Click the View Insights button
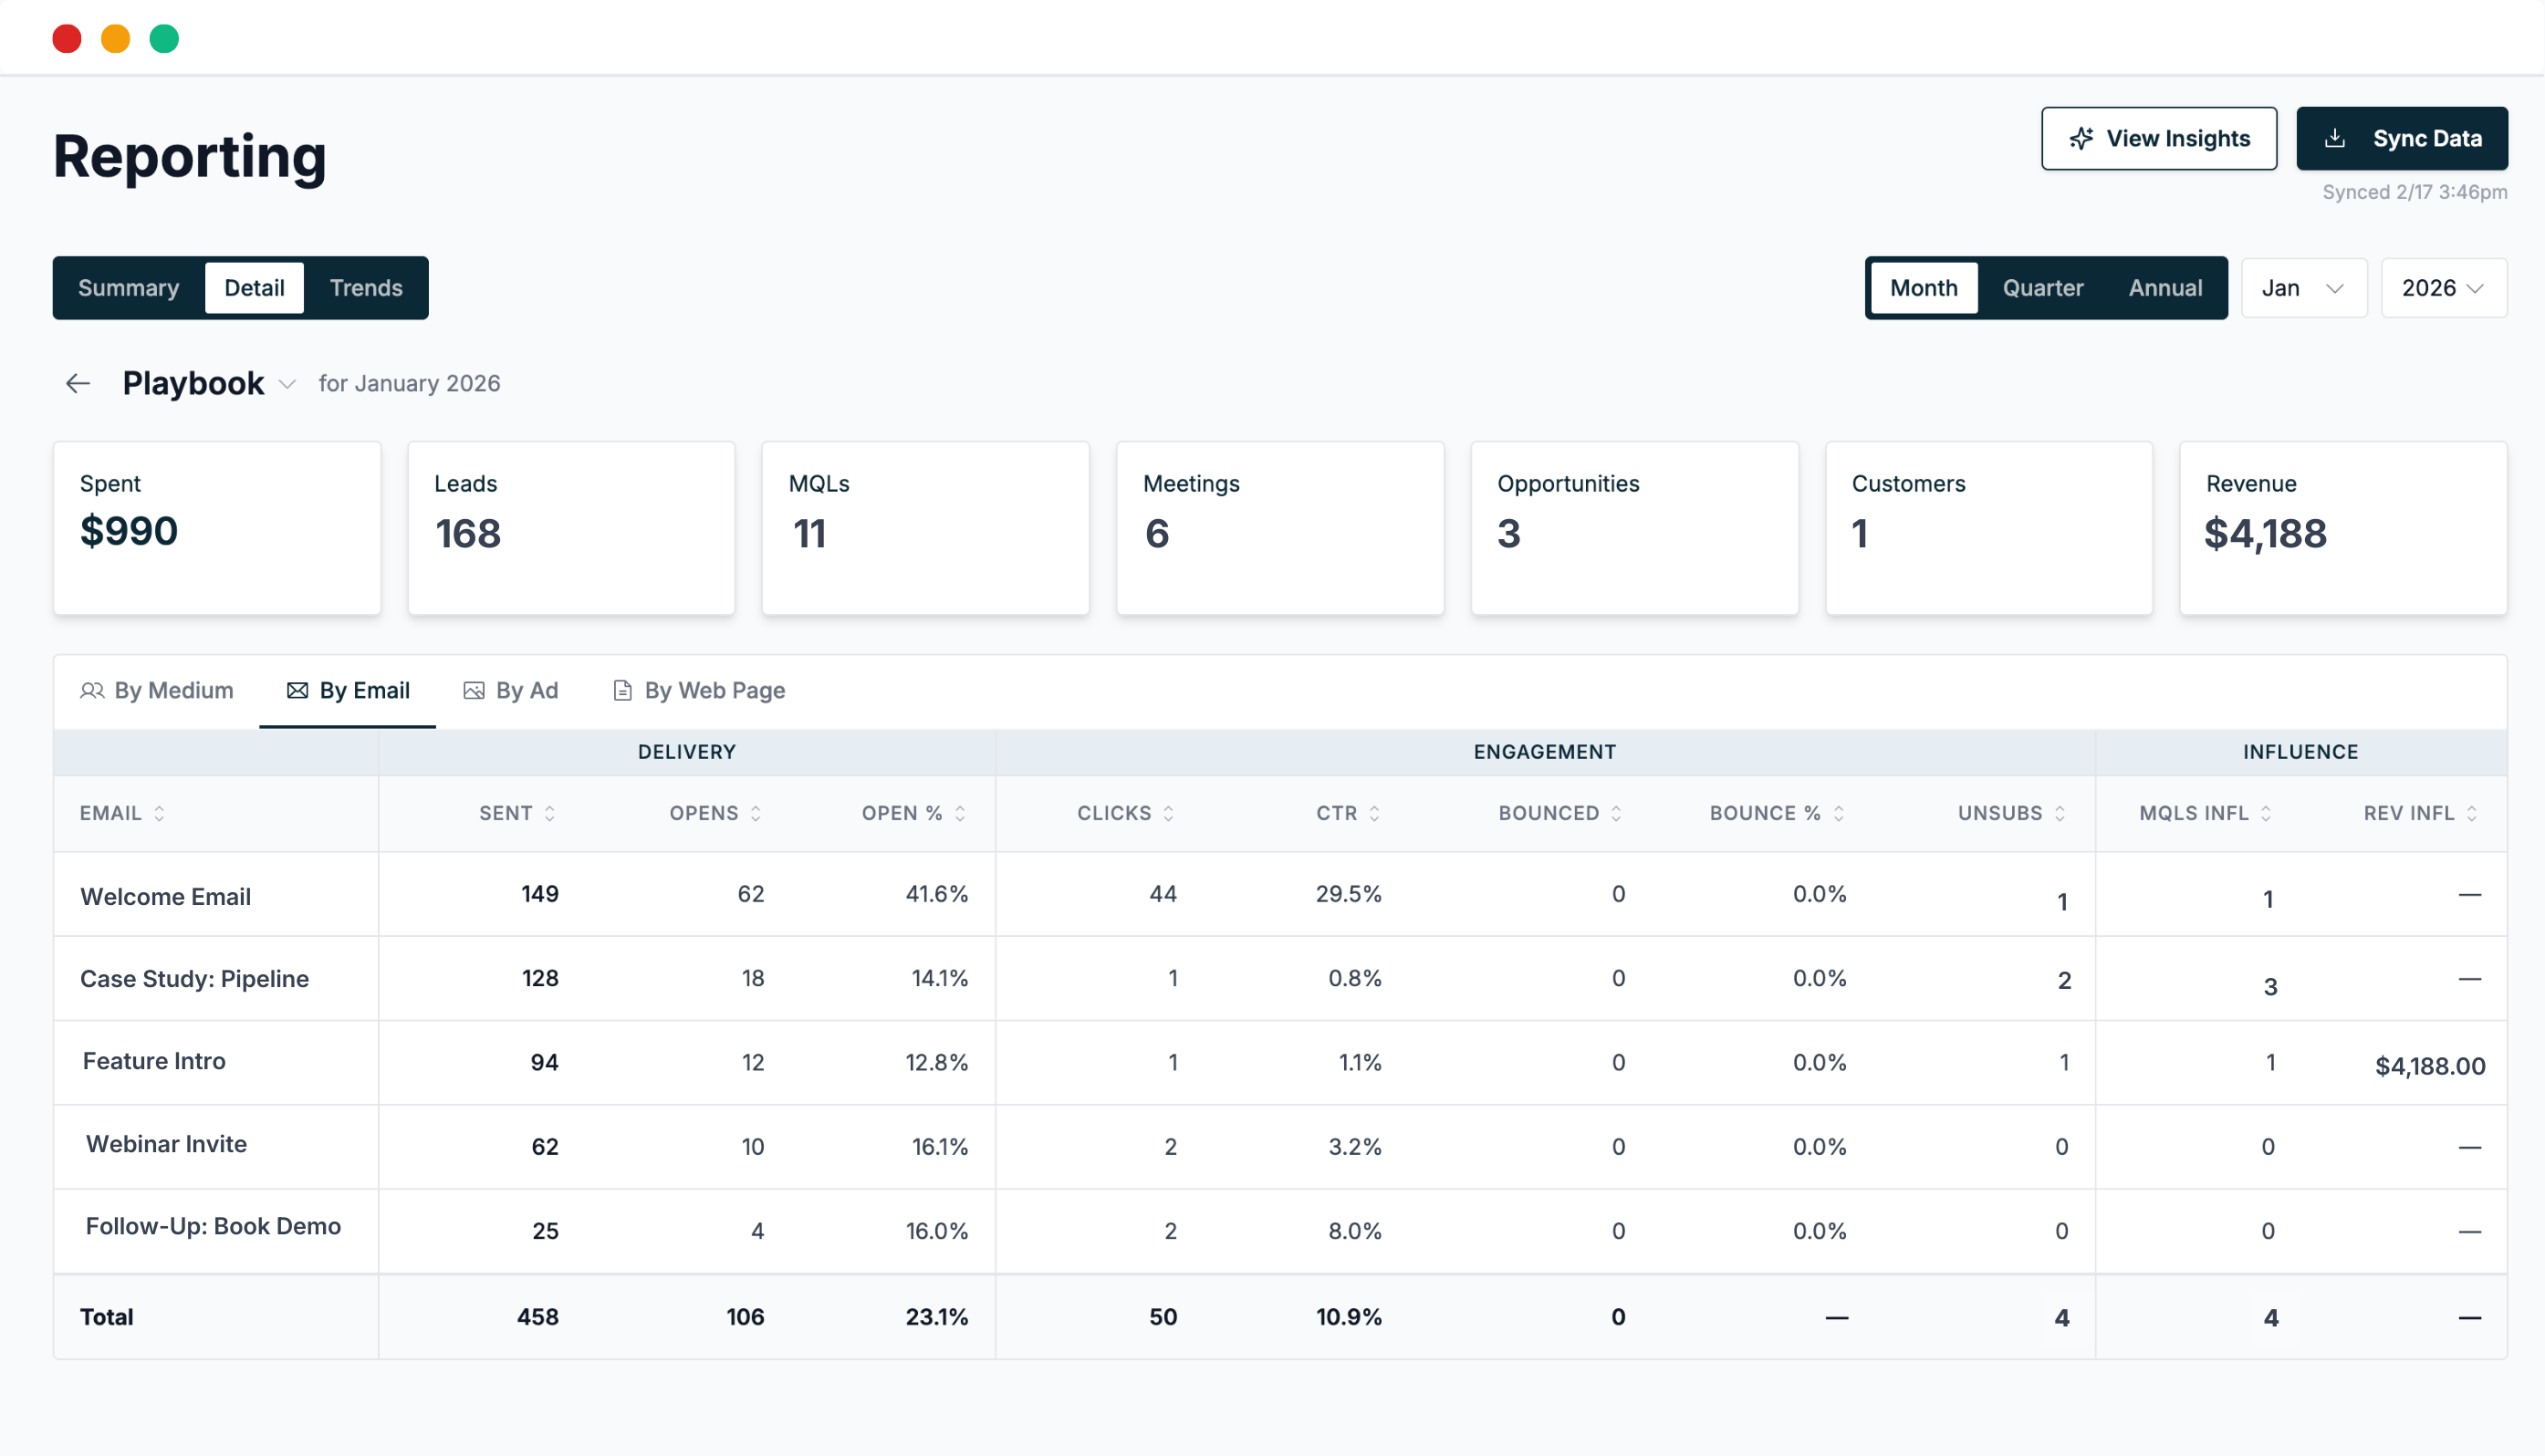The image size is (2545, 1456). [x=2158, y=139]
